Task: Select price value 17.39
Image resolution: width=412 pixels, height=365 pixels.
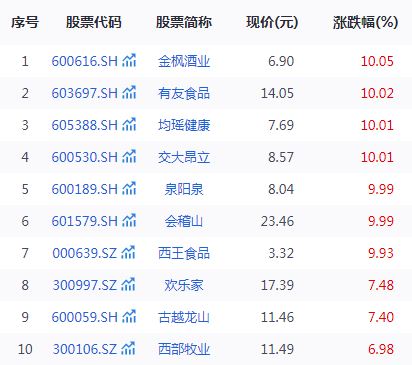Action: pyautogui.click(x=277, y=285)
